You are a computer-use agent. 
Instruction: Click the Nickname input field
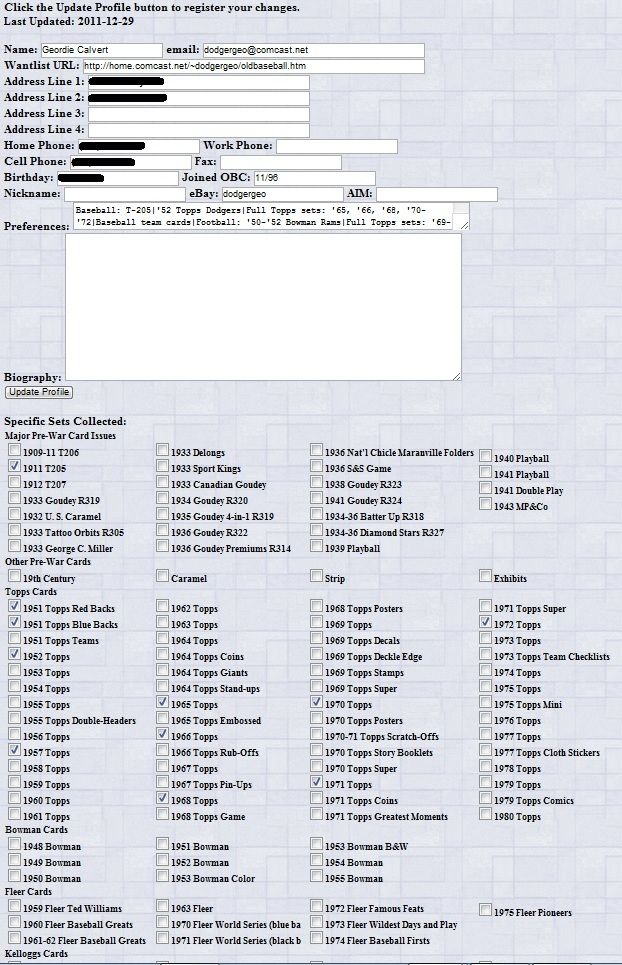point(124,194)
